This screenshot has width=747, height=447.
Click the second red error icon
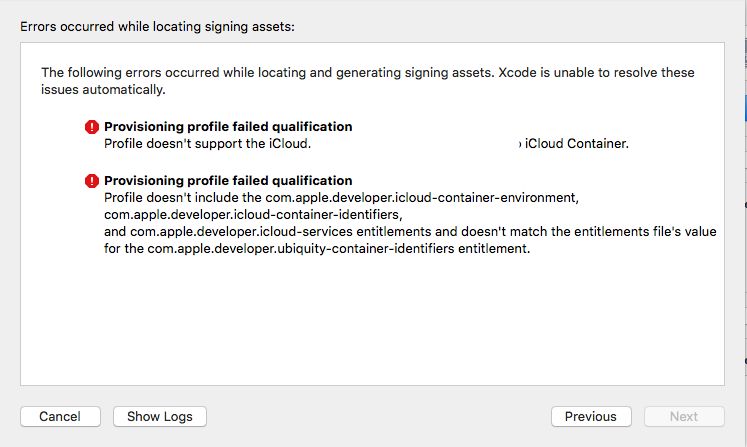point(92,181)
